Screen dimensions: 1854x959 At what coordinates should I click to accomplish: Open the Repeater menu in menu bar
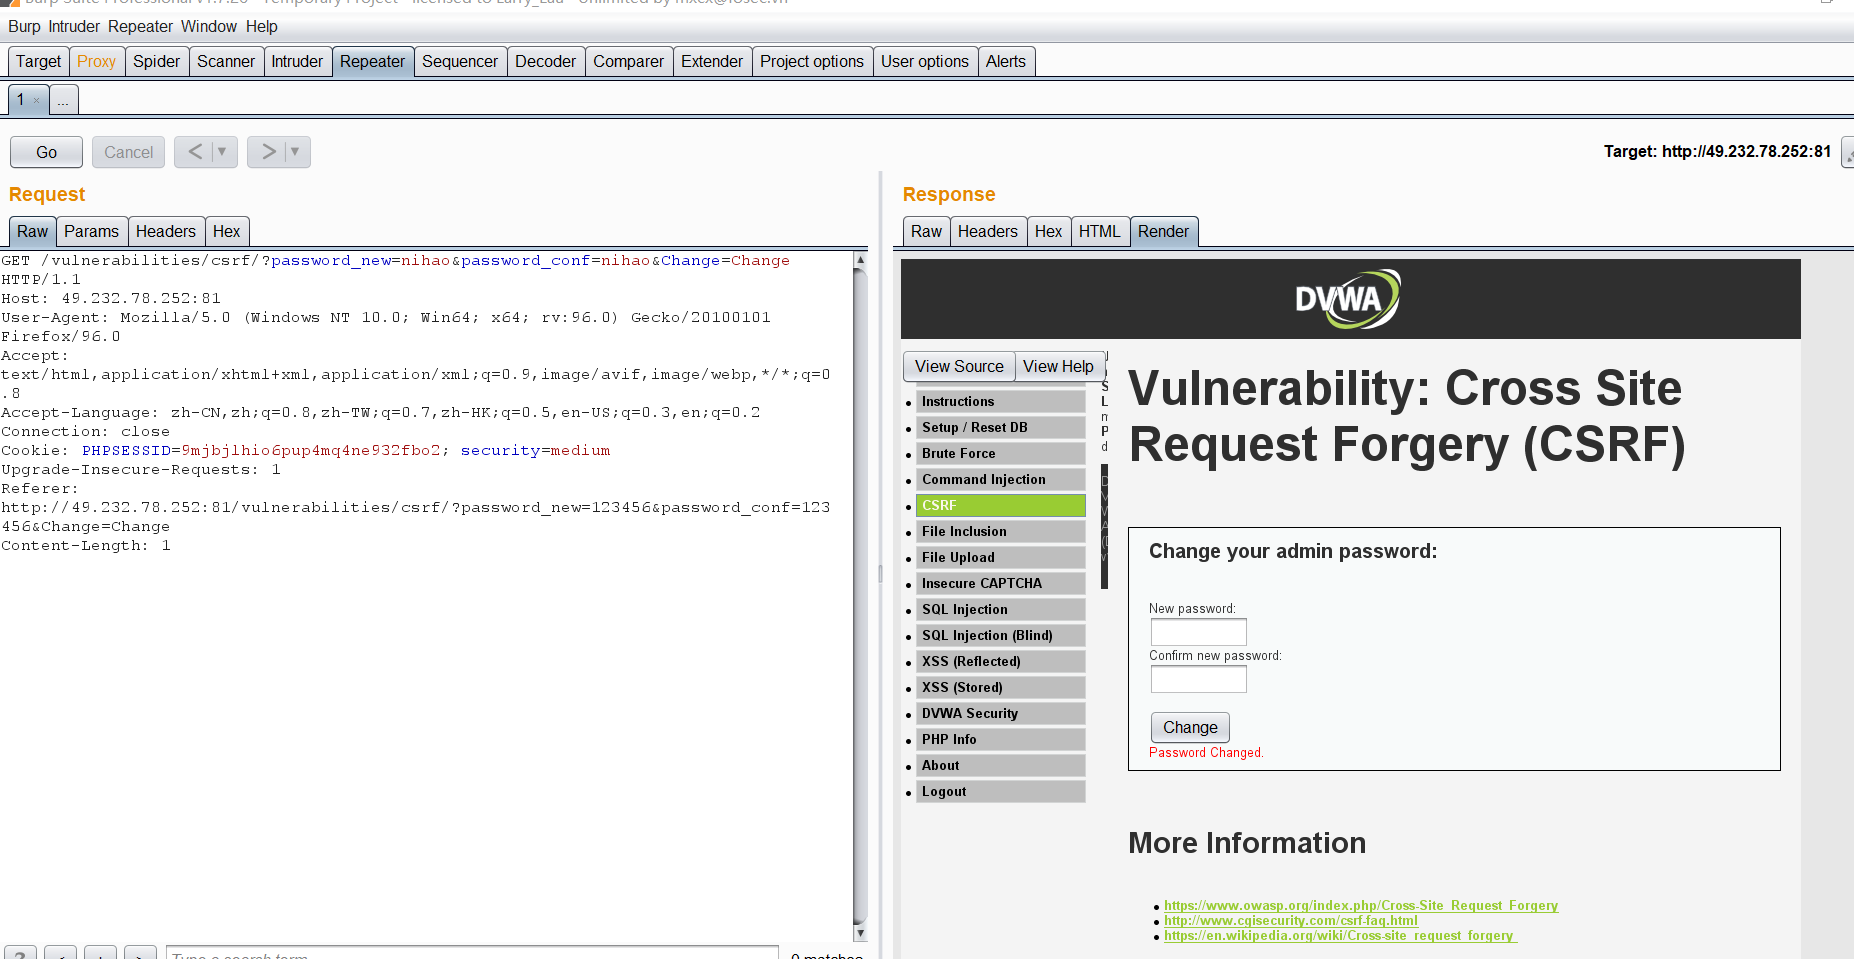[x=140, y=26]
